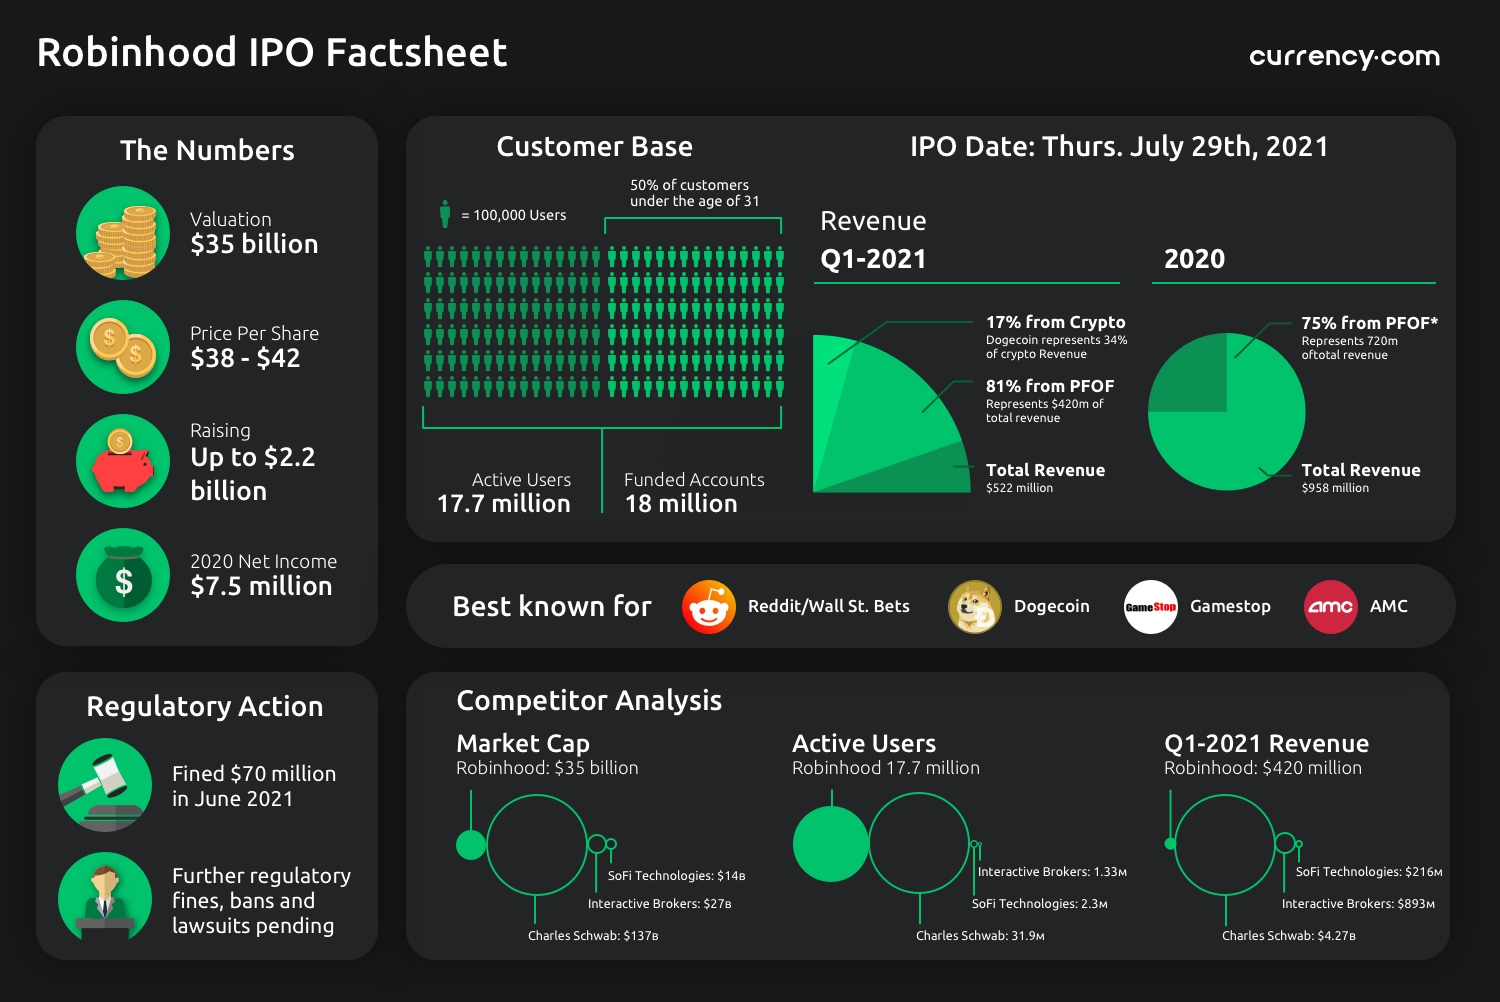Click the $35 billion valuation value
This screenshot has height=1002, width=1500.
[x=254, y=244]
